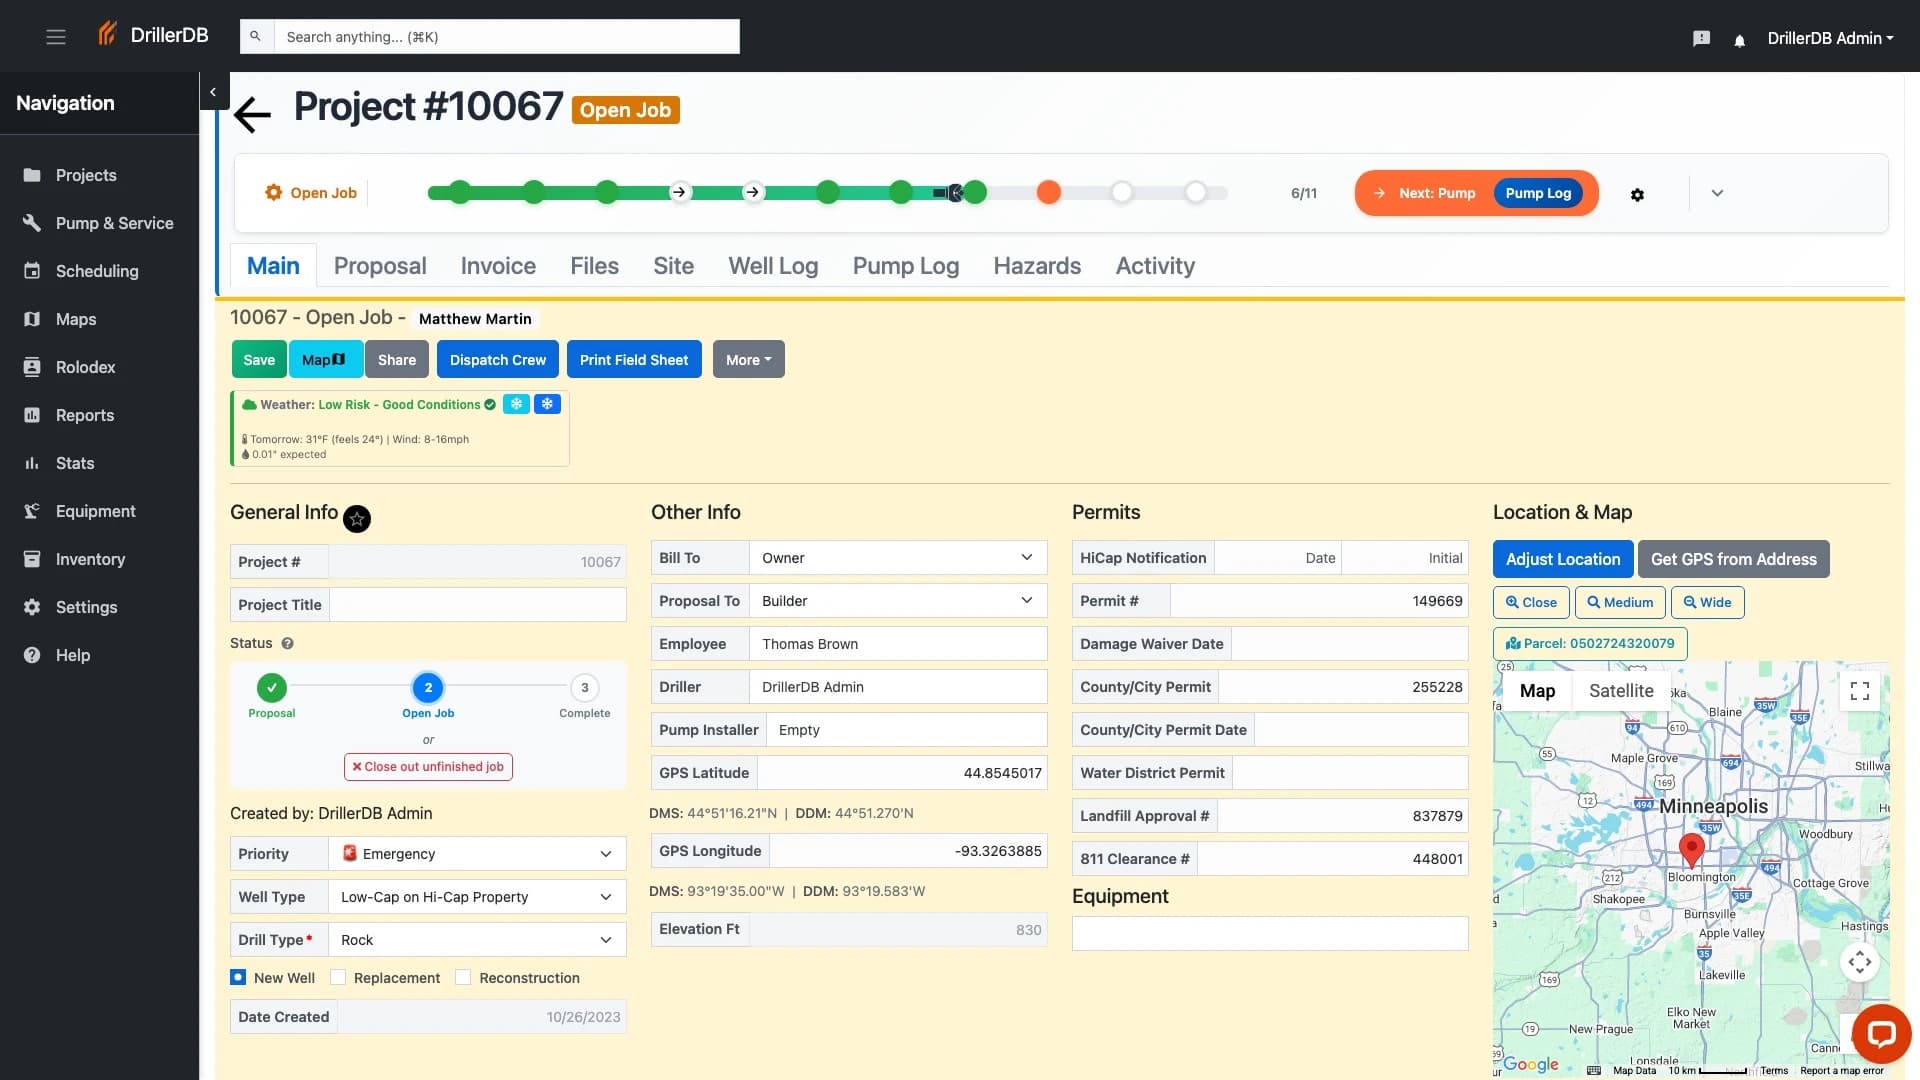Image resolution: width=1920 pixels, height=1080 pixels.
Task: Open the Maps section in the sidebar
Action: coord(76,319)
